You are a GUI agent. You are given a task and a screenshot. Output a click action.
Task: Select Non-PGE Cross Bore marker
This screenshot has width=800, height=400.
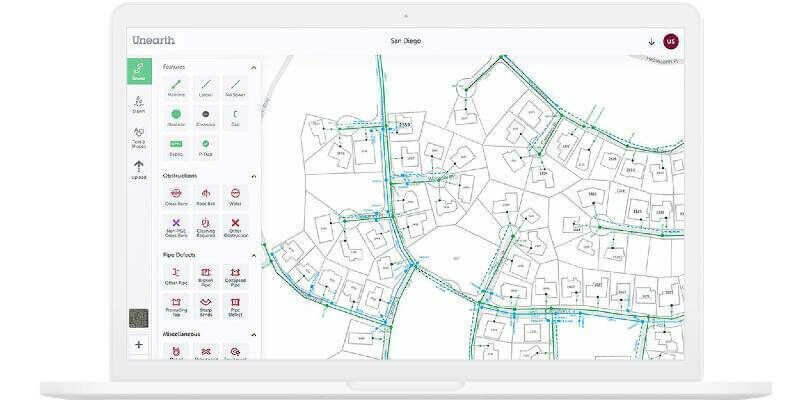[176, 227]
